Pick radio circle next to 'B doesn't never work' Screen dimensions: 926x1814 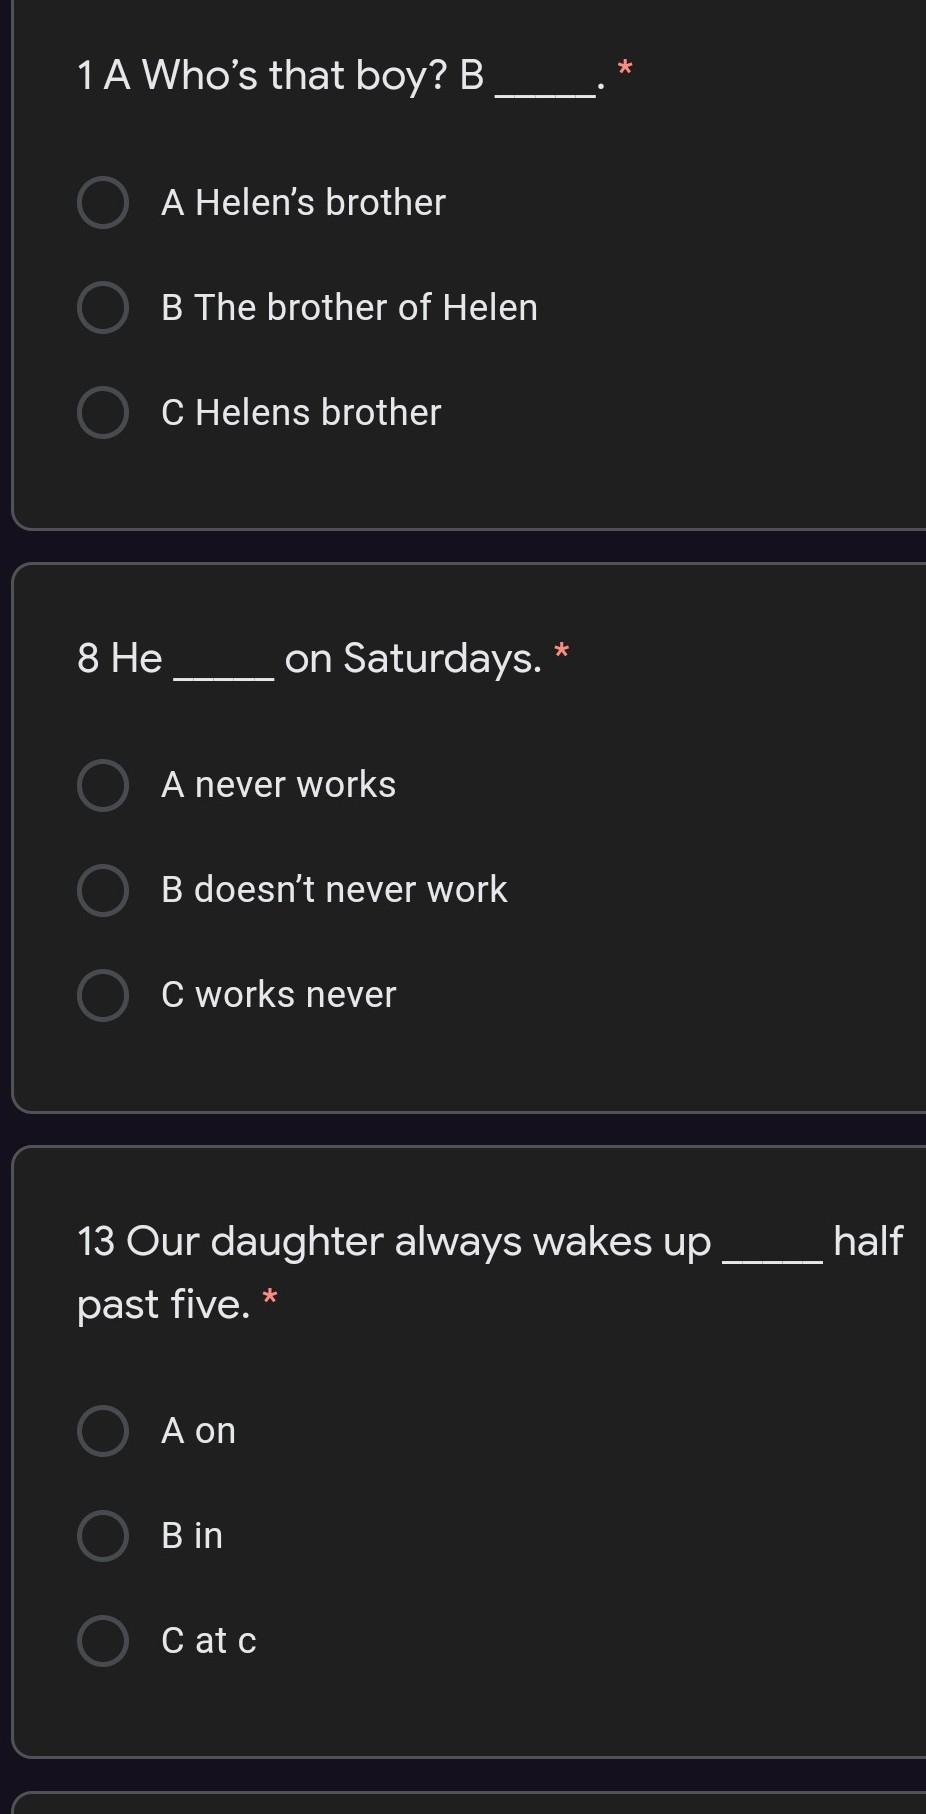coord(103,890)
